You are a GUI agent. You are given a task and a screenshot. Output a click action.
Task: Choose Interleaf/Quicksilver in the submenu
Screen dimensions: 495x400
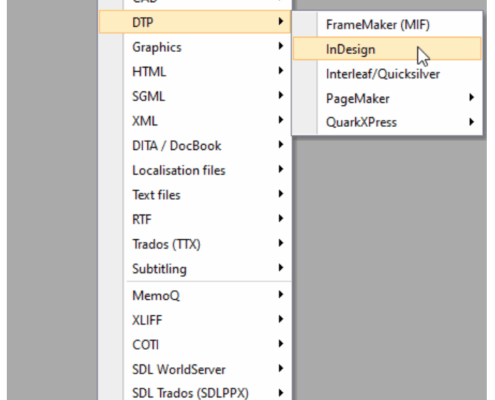tap(387, 74)
